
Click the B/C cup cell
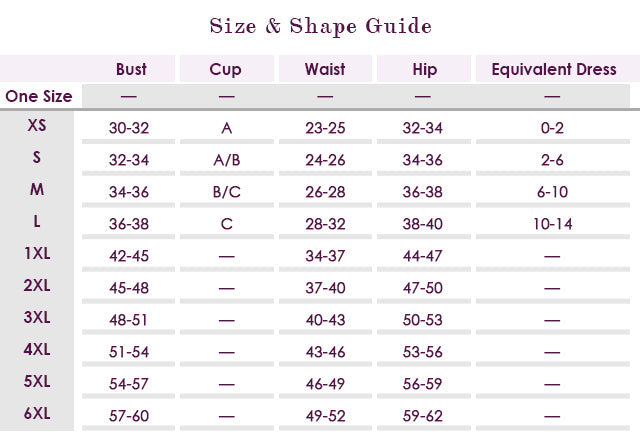pos(227,192)
